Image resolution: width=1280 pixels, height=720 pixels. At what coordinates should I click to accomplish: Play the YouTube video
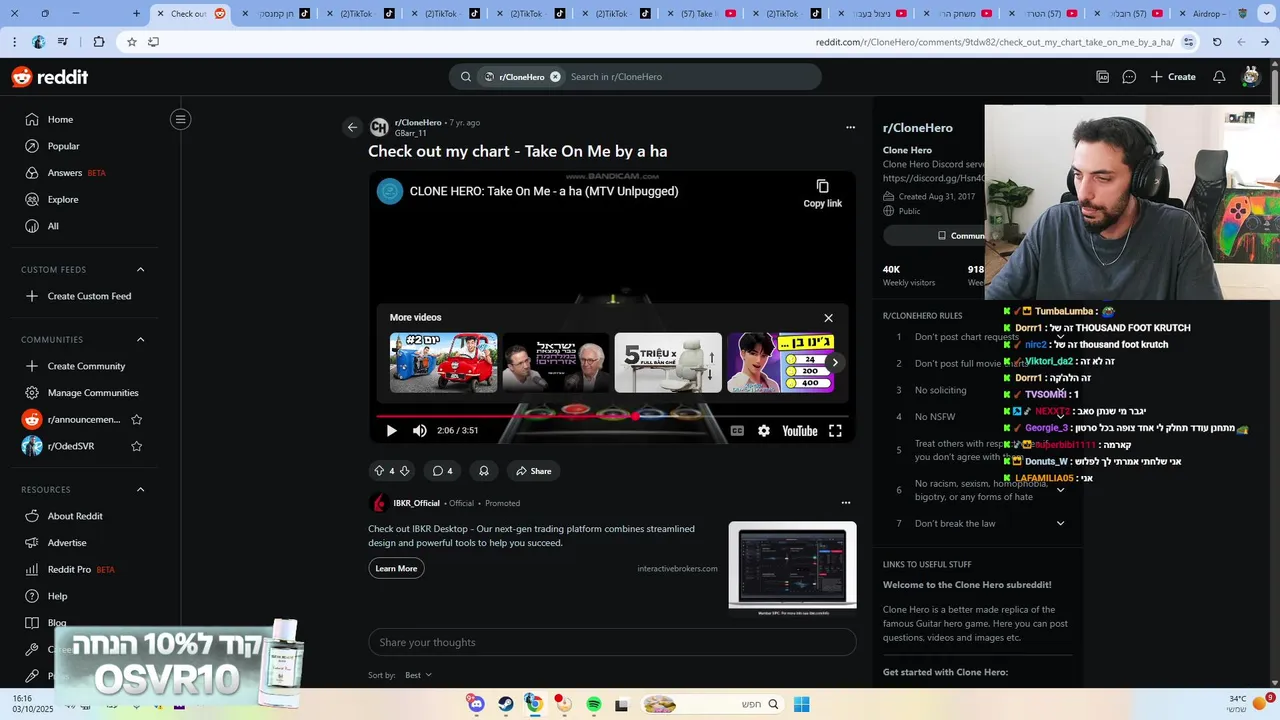click(x=391, y=431)
